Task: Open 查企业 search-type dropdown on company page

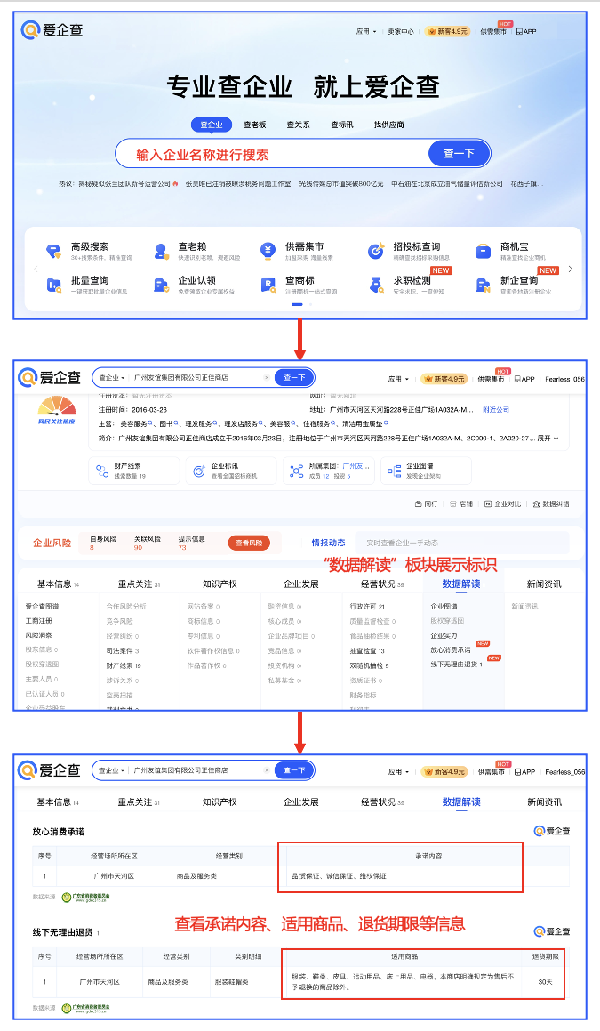Action: pyautogui.click(x=111, y=377)
